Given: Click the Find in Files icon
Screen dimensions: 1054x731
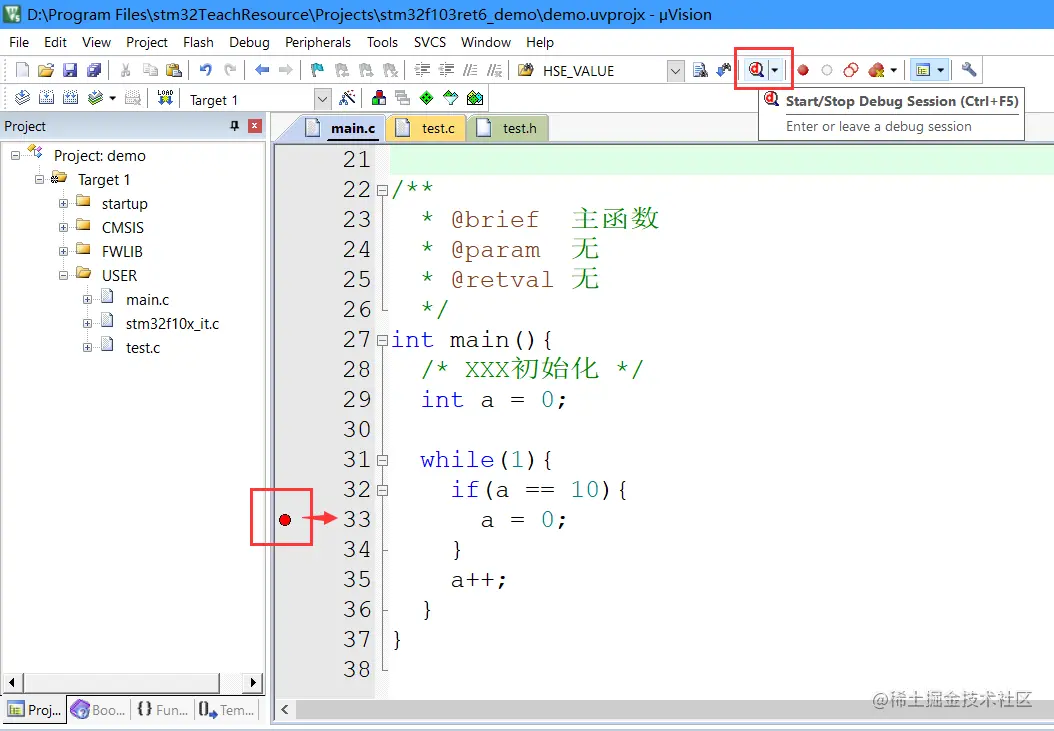Looking at the screenshot, I should coord(526,70).
